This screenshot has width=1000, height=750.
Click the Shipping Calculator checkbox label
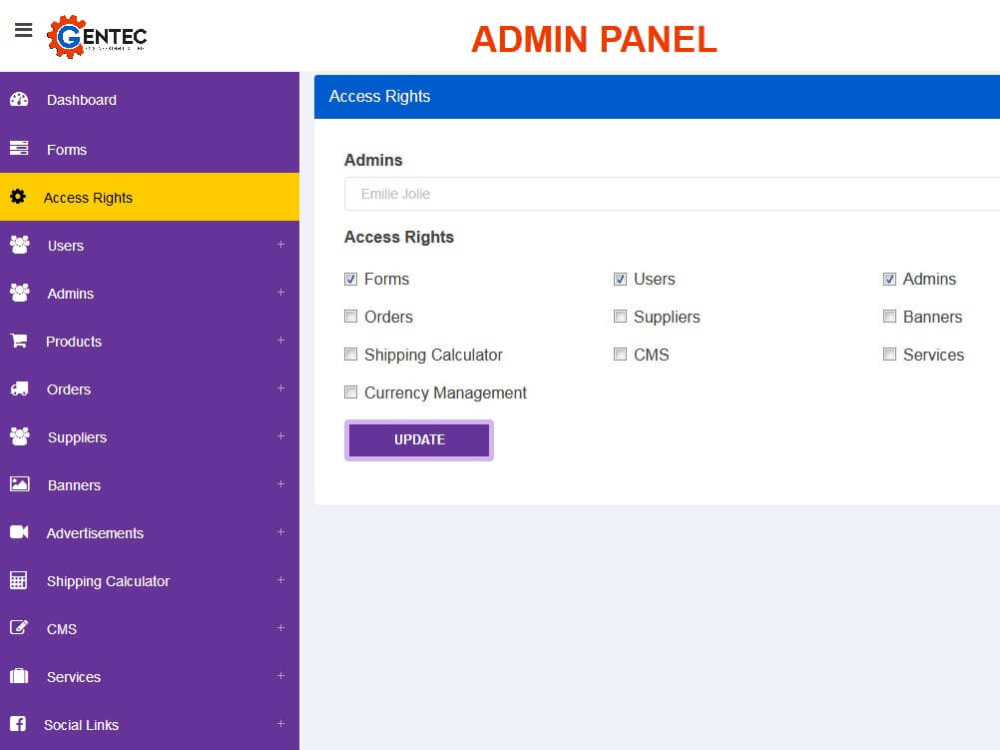click(433, 355)
